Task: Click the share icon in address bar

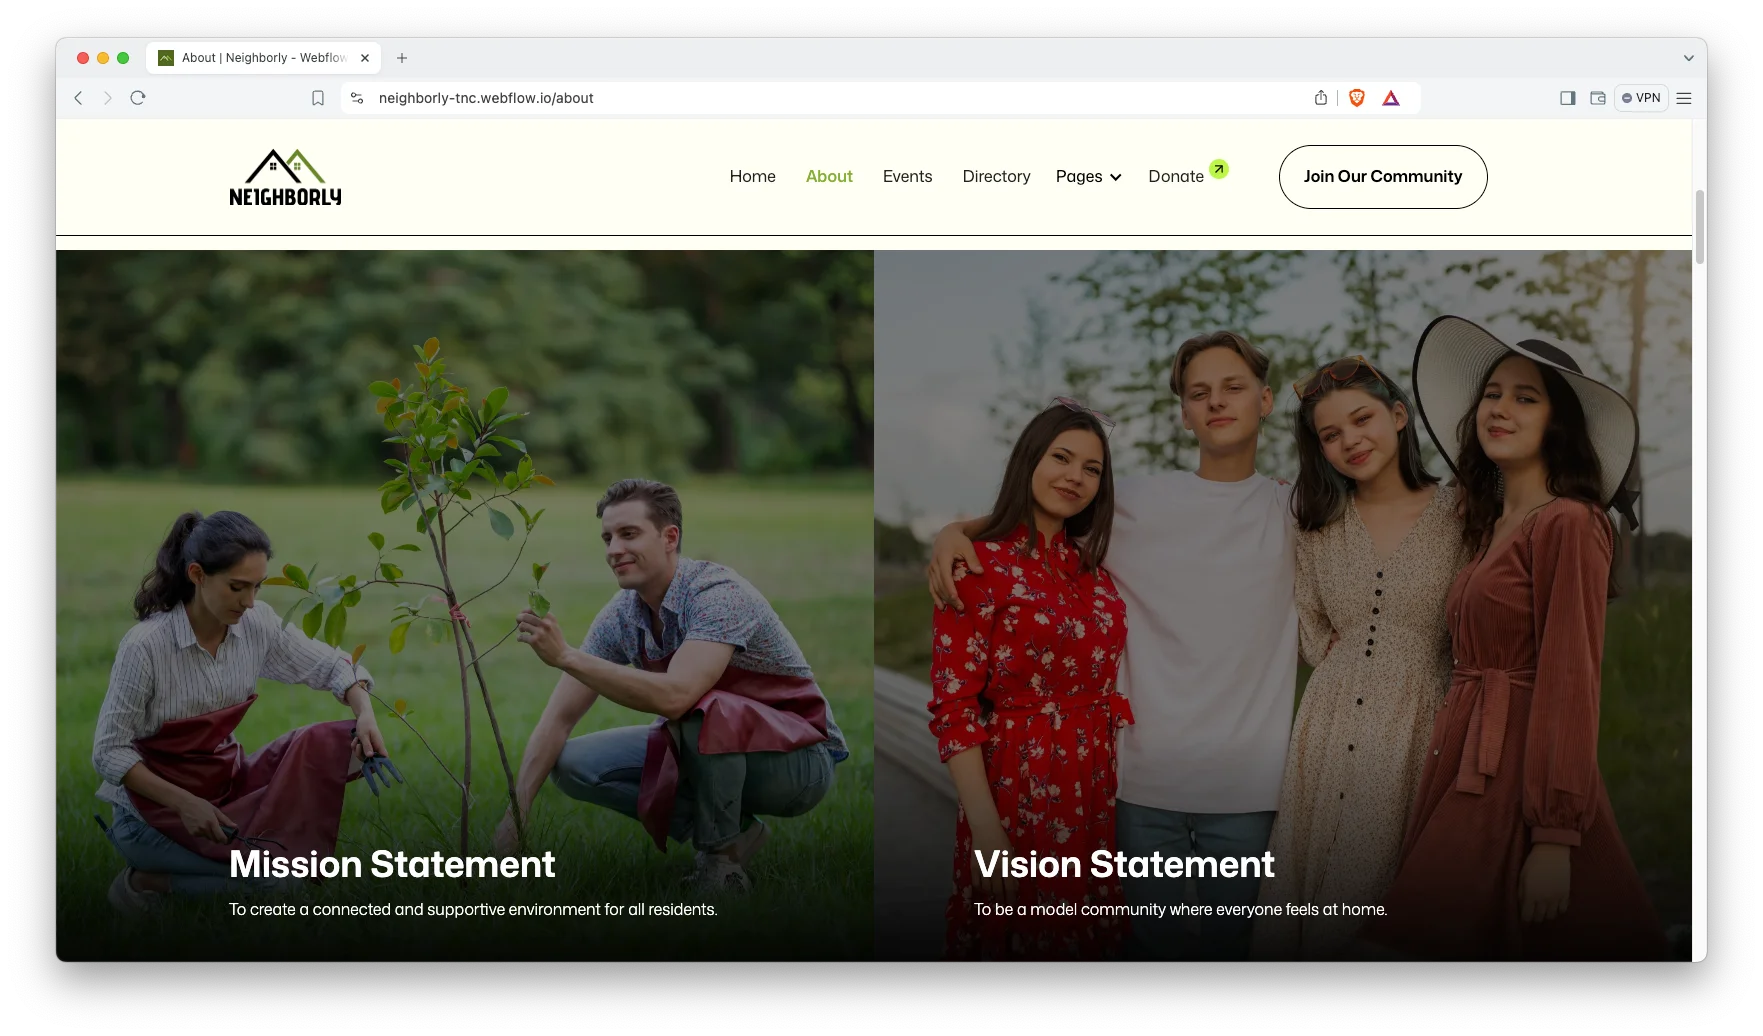Action: coord(1320,98)
